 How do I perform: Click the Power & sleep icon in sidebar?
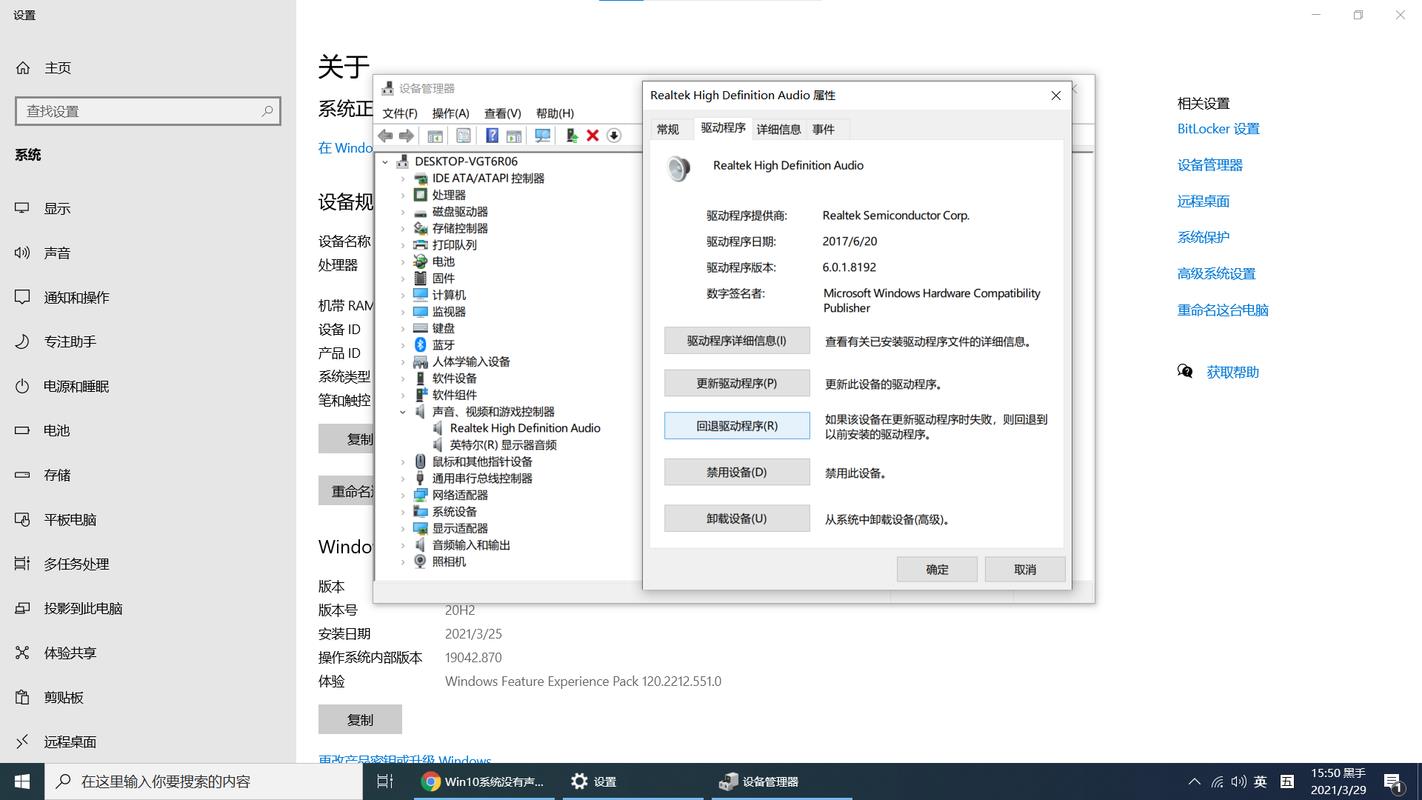[x=22, y=386]
